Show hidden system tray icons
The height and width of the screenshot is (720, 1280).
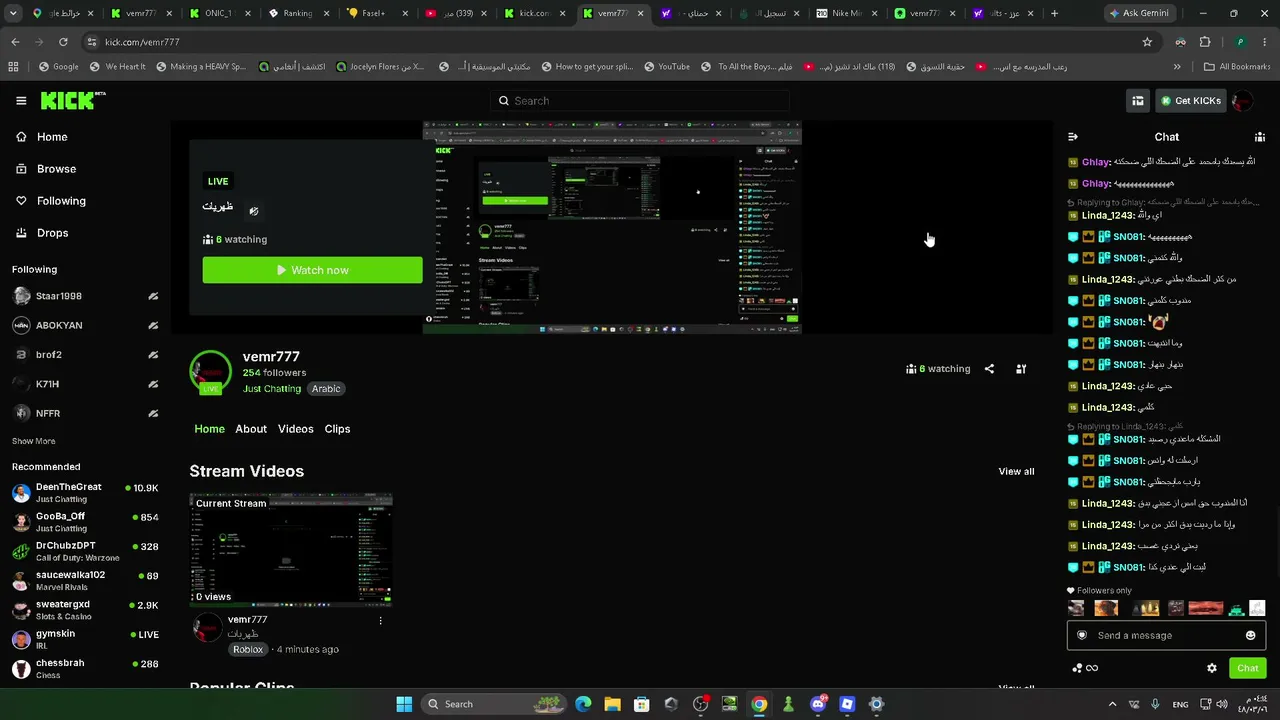point(1112,704)
